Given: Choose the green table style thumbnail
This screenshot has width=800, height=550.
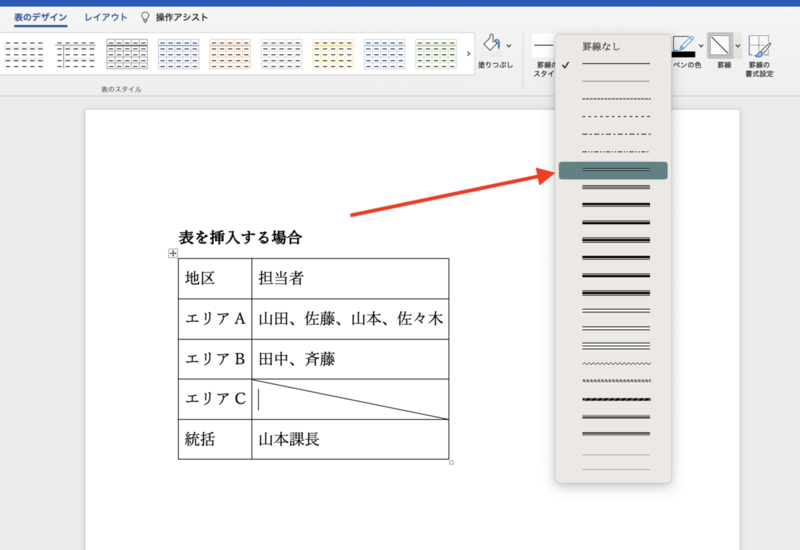Looking at the screenshot, I should pyautogui.click(x=436, y=54).
